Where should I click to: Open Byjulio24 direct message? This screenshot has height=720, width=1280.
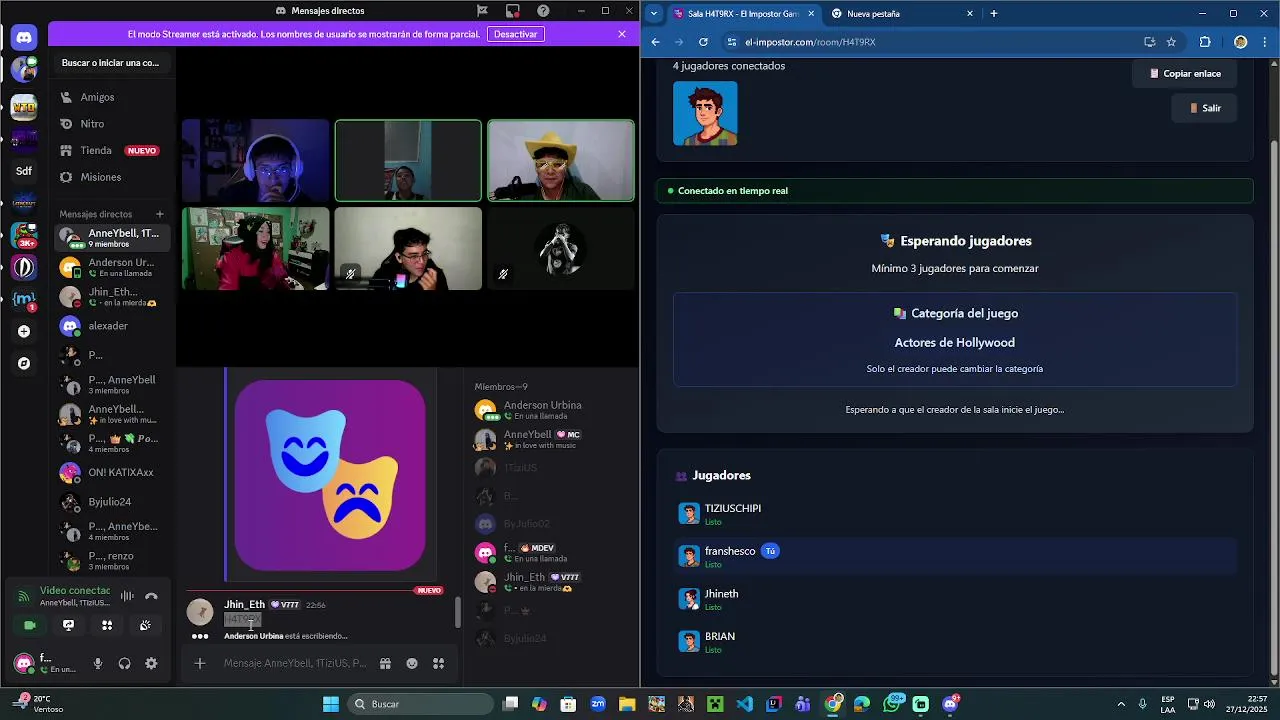tap(112, 502)
